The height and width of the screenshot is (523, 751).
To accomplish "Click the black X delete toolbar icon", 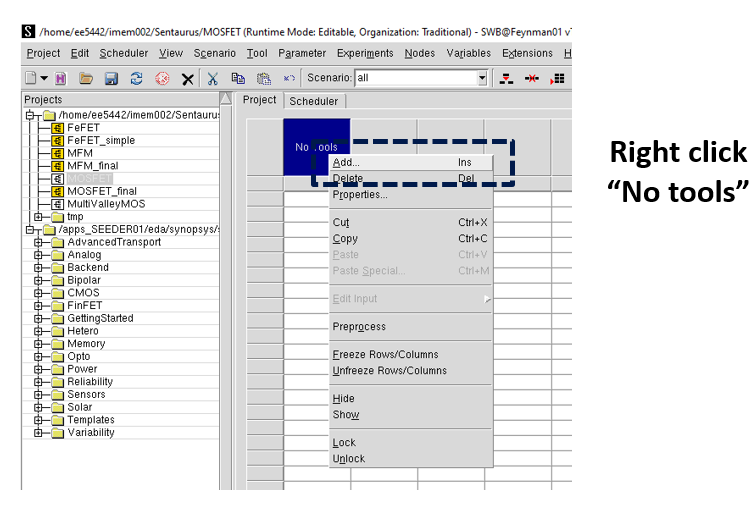I will coord(187,78).
